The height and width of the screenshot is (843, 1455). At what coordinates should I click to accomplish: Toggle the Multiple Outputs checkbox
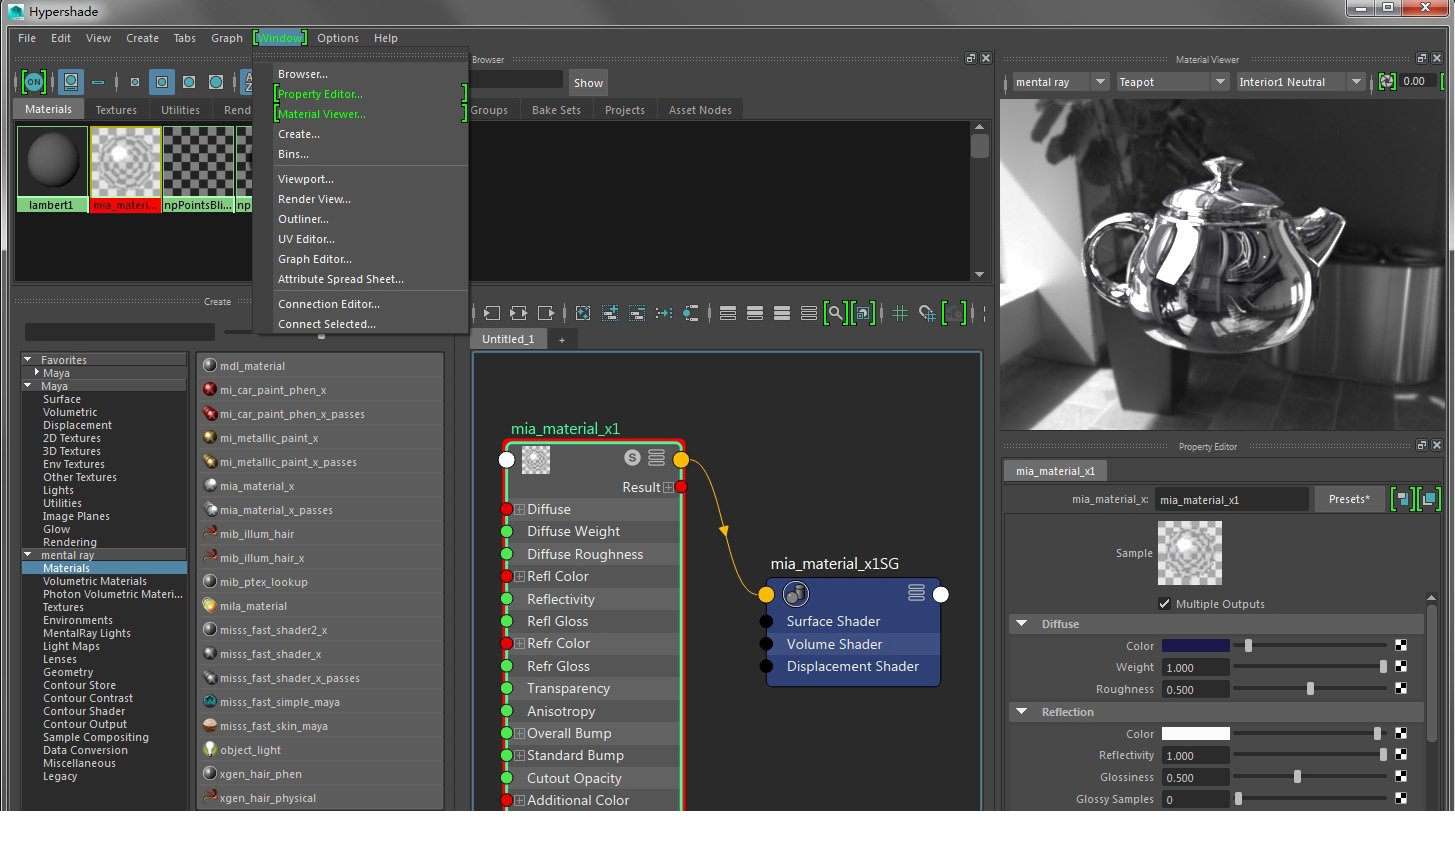click(x=1164, y=603)
